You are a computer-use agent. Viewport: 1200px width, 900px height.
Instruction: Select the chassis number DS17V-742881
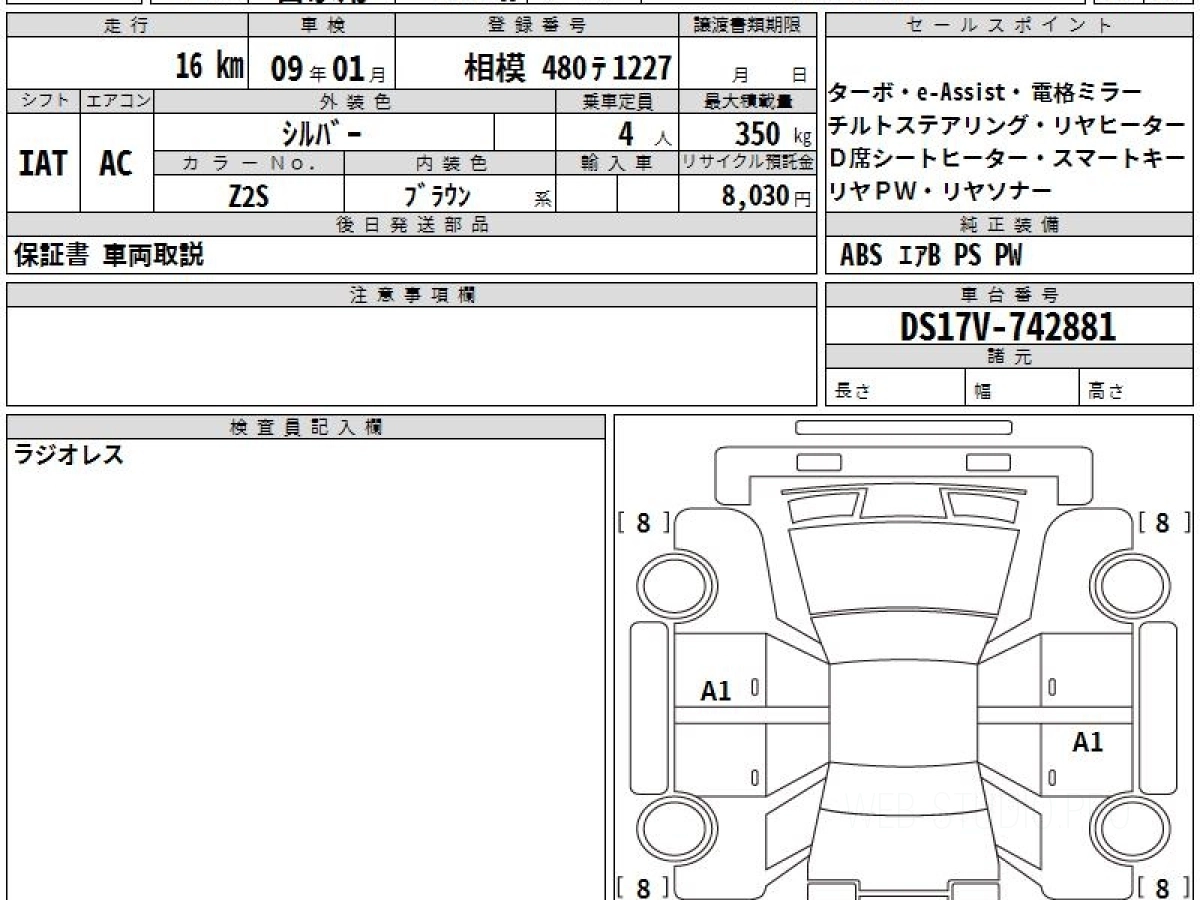pos(1008,326)
